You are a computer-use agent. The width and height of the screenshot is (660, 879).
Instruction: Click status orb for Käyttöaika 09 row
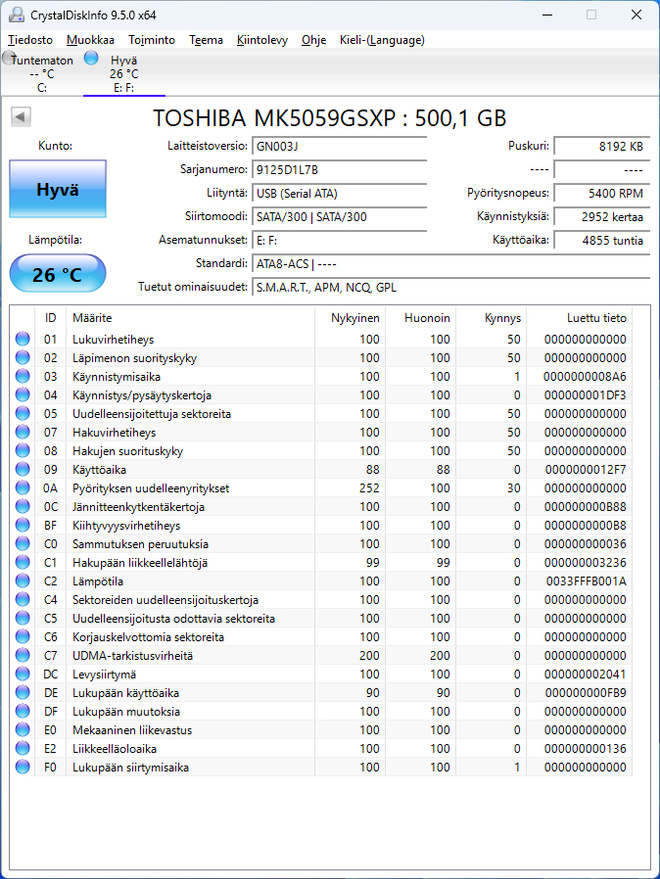click(22, 469)
